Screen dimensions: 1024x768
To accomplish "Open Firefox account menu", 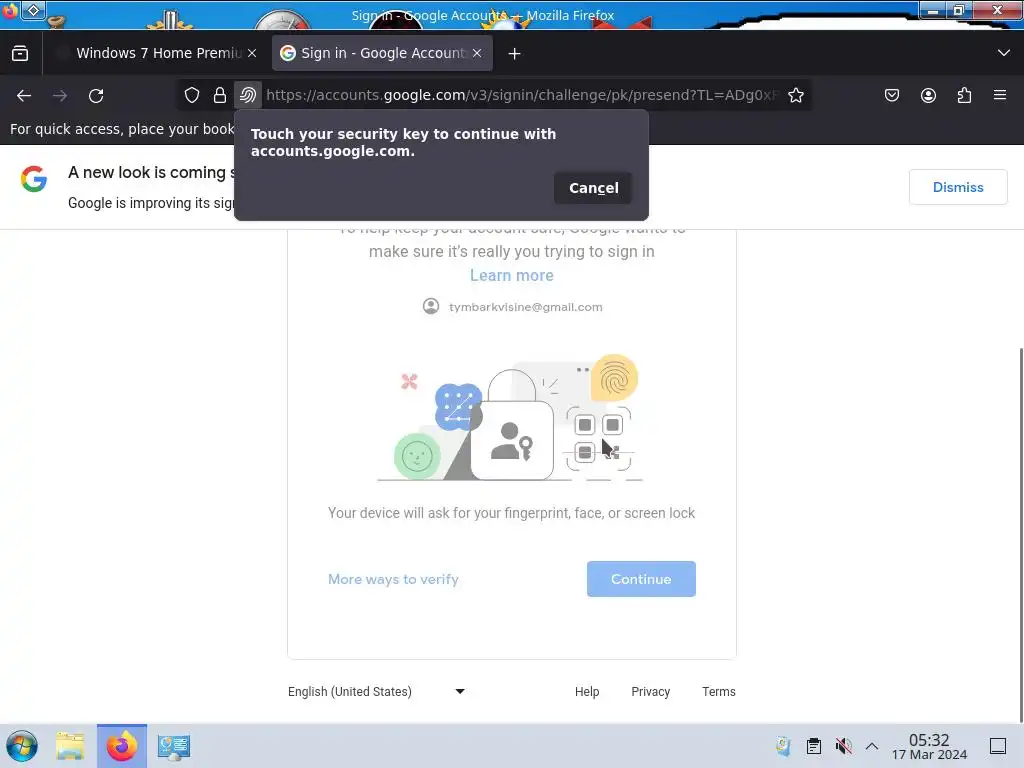I will click(x=928, y=95).
